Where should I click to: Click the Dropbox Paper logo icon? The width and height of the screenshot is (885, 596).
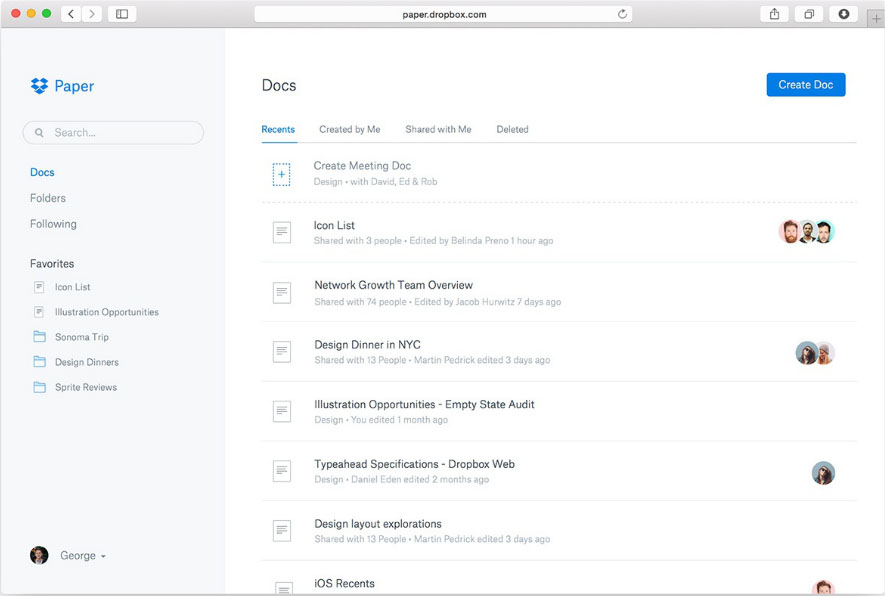pyautogui.click(x=40, y=86)
